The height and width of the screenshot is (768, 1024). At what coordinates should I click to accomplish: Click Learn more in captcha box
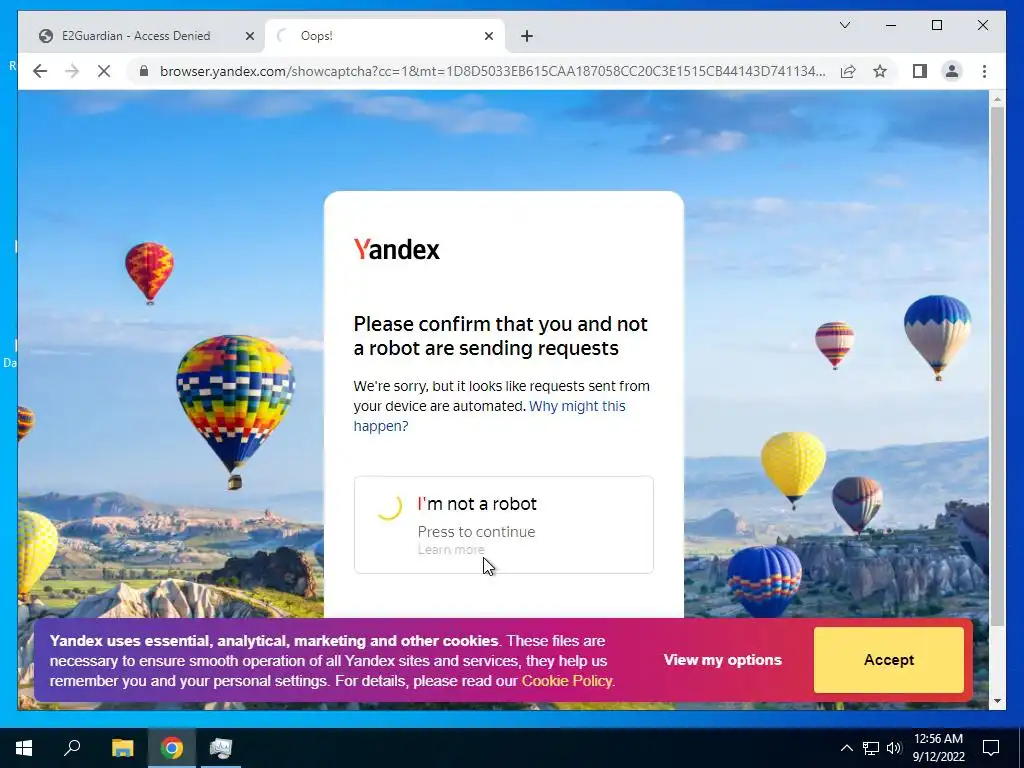(x=451, y=549)
